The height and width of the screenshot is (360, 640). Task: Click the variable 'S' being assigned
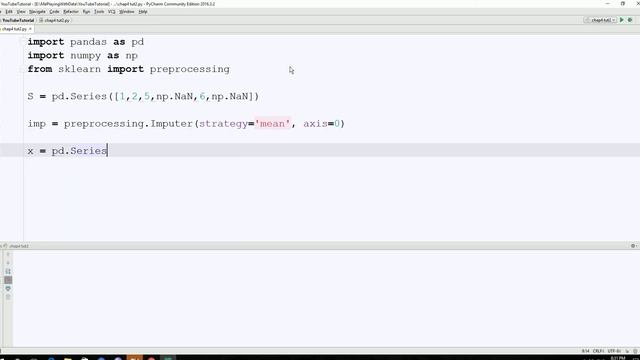pyautogui.click(x=31, y=96)
